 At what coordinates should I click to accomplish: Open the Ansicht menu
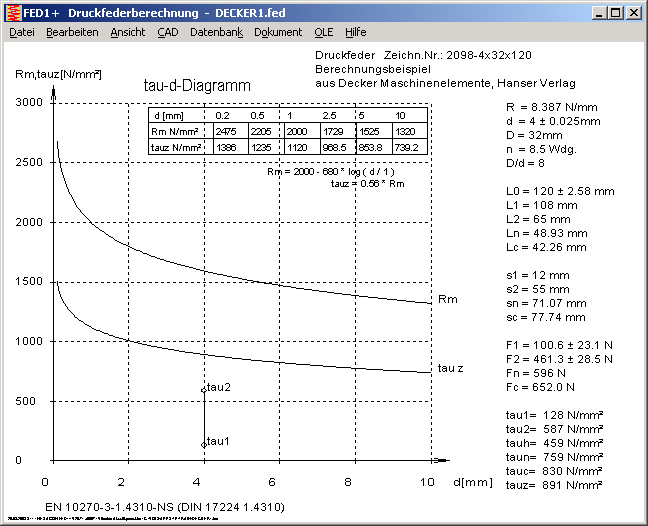coord(127,32)
